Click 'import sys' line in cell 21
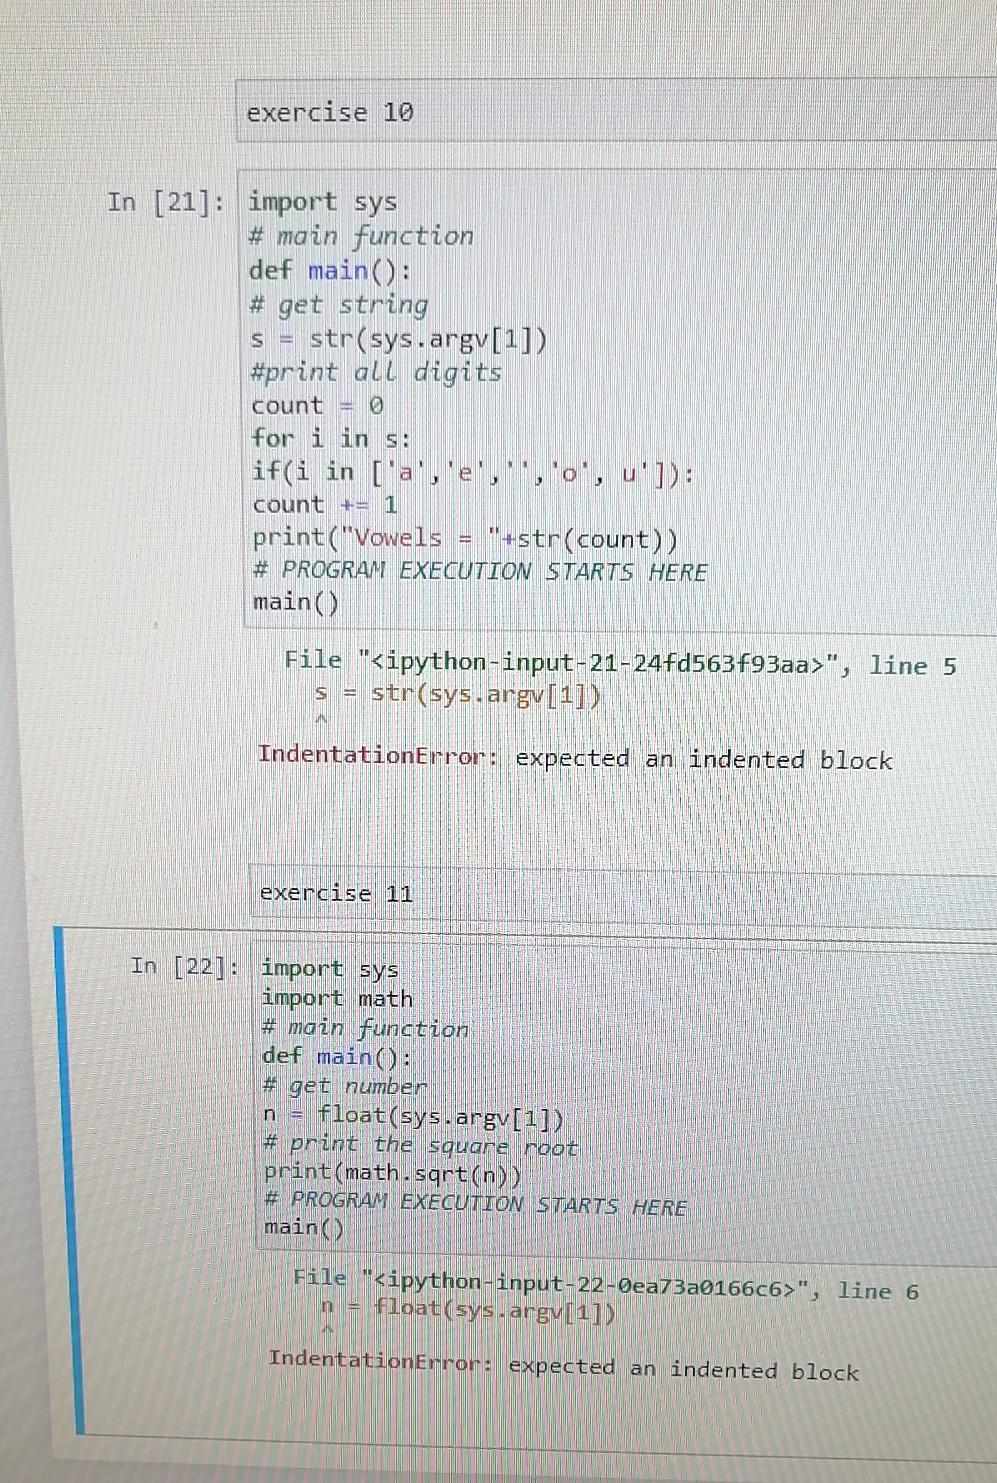 (322, 202)
